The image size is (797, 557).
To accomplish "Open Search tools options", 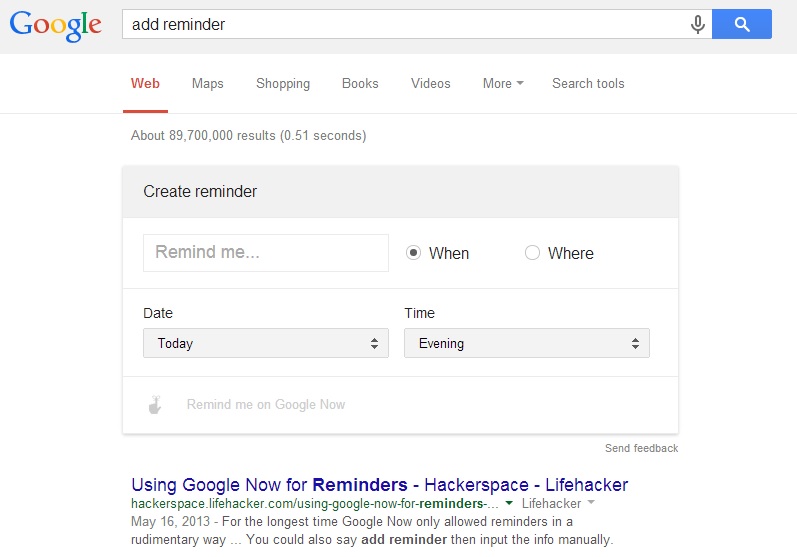I will pos(588,83).
